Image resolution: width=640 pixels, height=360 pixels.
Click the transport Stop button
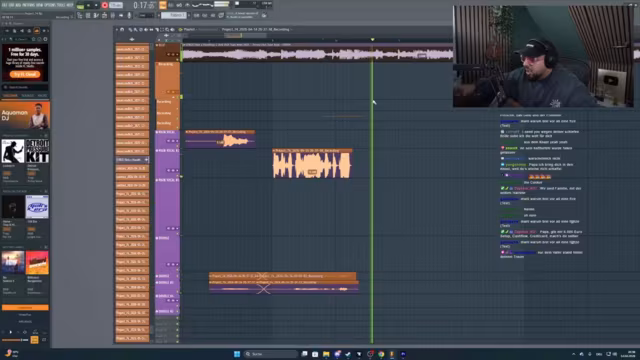(x=96, y=5)
